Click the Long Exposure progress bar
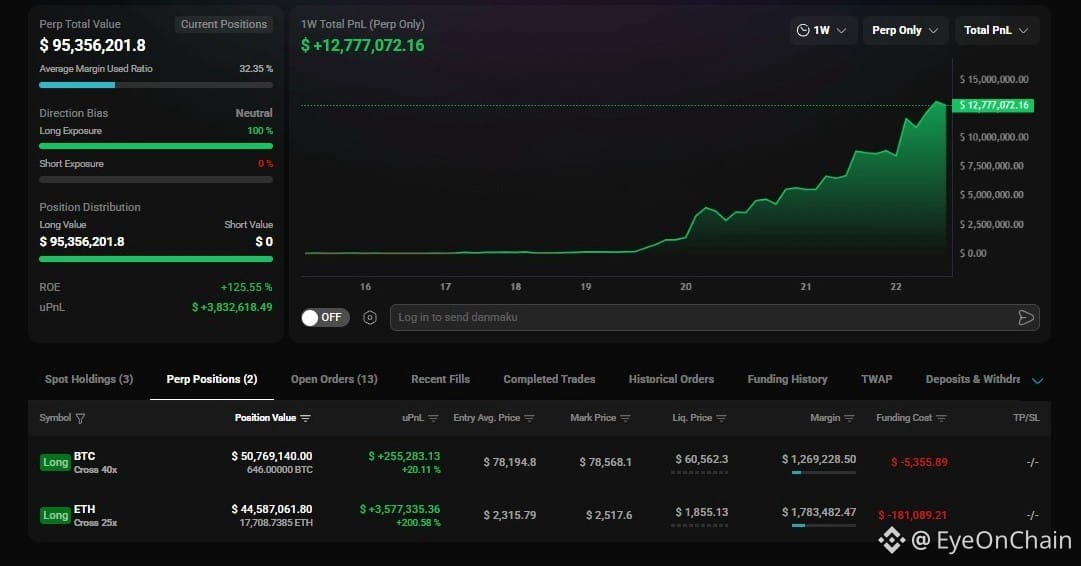The height and width of the screenshot is (566, 1081). [x=156, y=146]
